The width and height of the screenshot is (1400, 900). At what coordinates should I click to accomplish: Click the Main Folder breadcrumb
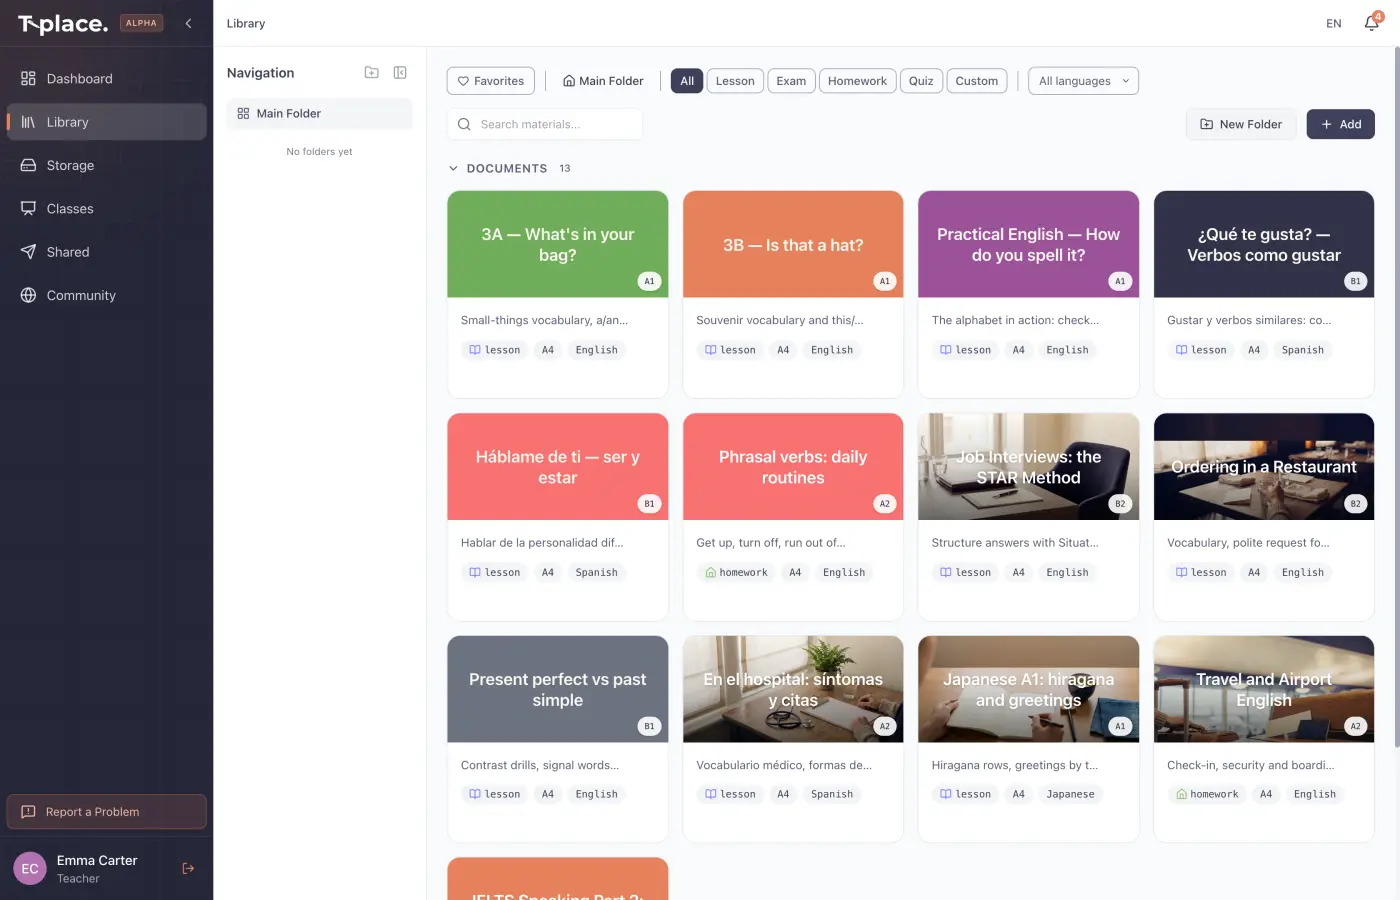pyautogui.click(x=603, y=81)
